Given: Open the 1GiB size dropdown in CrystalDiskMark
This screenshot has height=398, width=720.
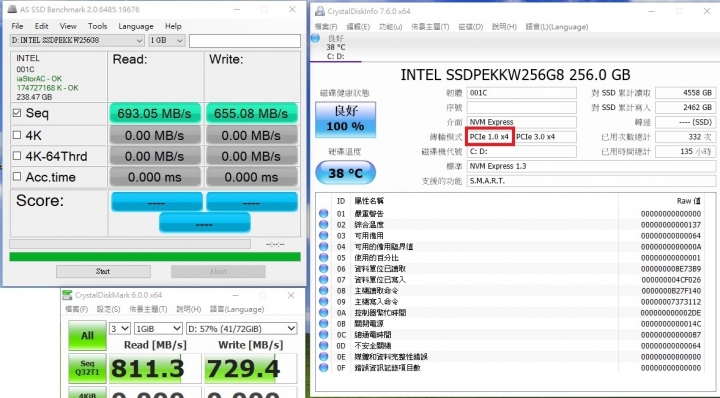Looking at the screenshot, I should coord(158,329).
